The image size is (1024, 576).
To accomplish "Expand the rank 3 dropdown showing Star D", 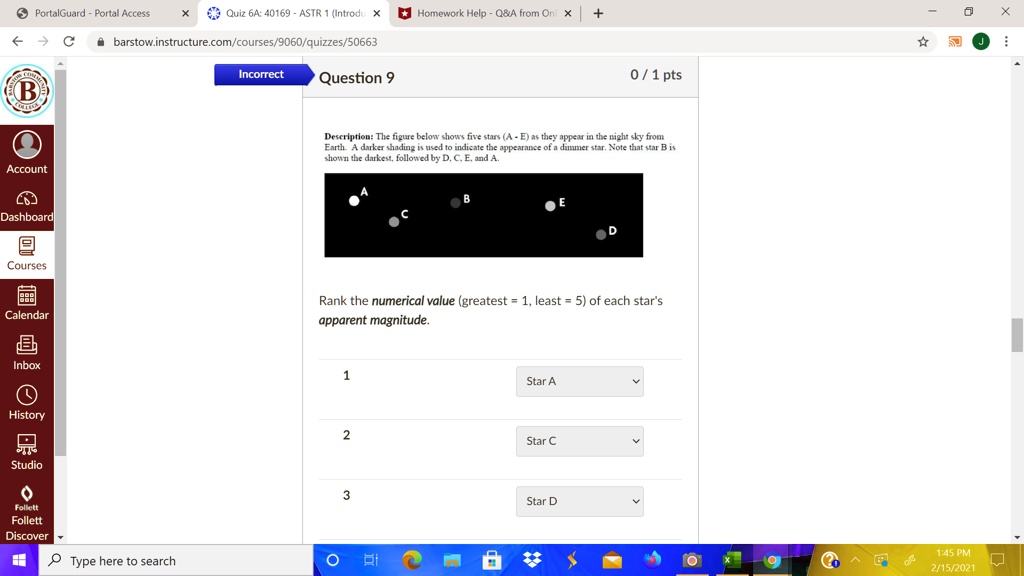I will pyautogui.click(x=580, y=502).
